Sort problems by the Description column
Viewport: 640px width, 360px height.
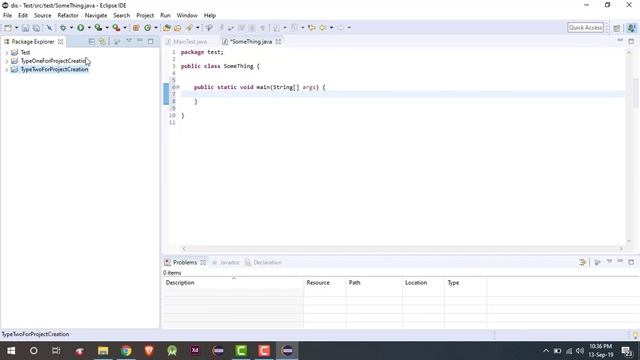[233, 282]
